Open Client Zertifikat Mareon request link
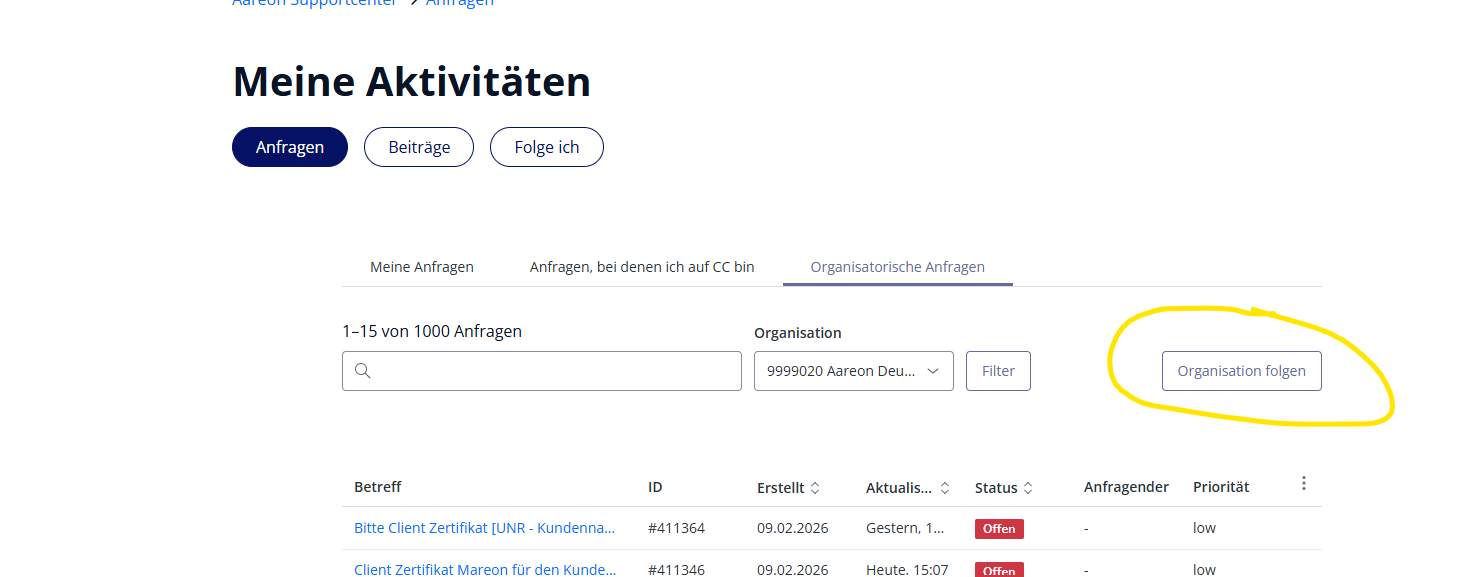Viewport: 1472px width, 577px height. tap(485, 569)
